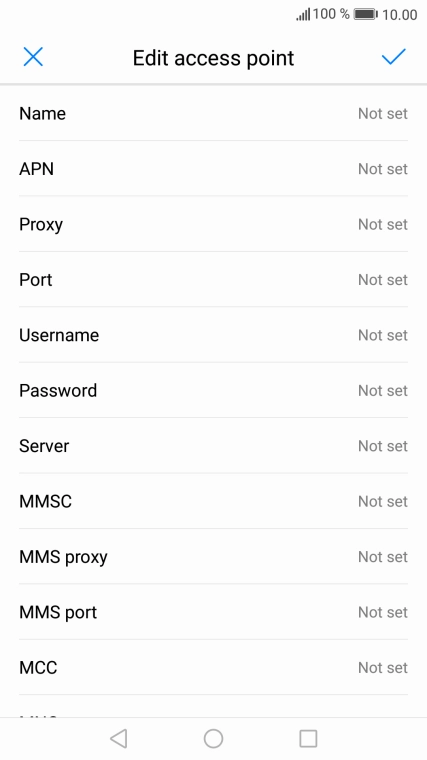Tap the circular home navigation icon
The width and height of the screenshot is (427, 760).
[x=213, y=739]
